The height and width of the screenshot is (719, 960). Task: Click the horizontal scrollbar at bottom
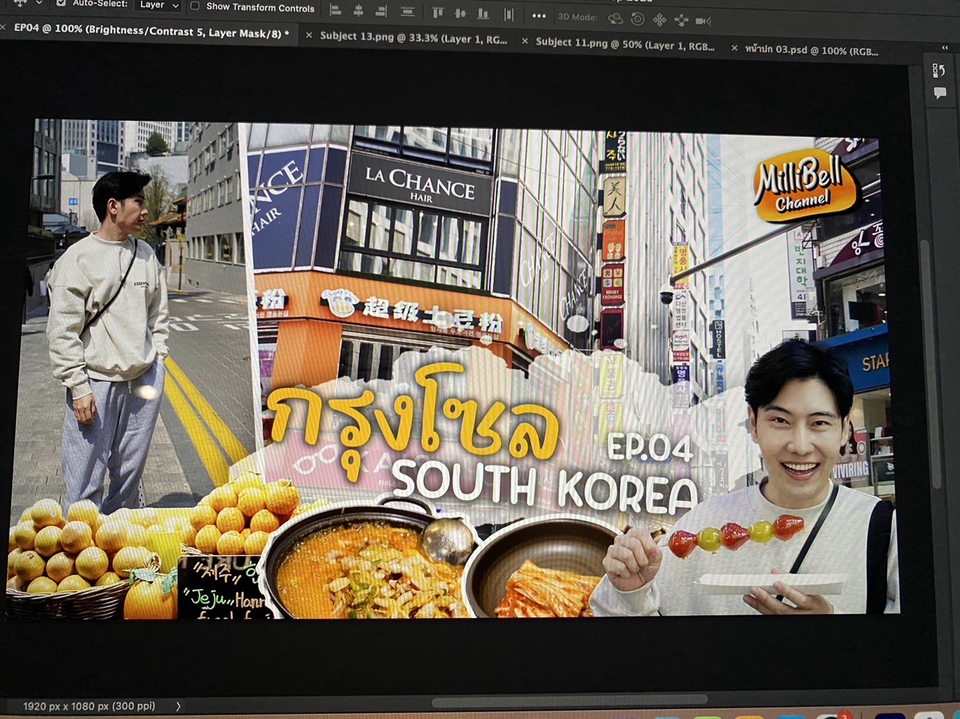570,701
